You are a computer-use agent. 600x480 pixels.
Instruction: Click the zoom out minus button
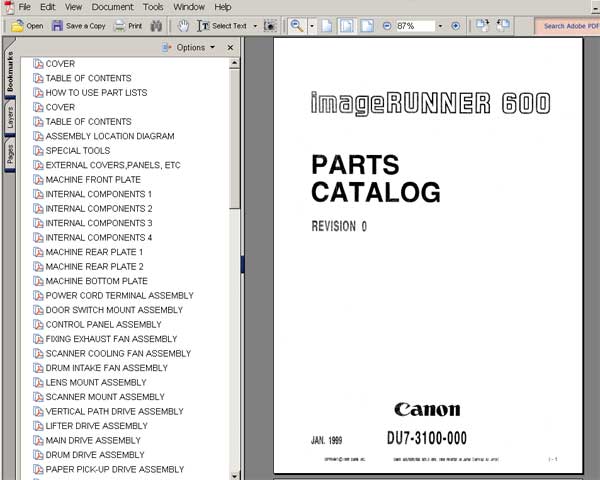(387, 26)
